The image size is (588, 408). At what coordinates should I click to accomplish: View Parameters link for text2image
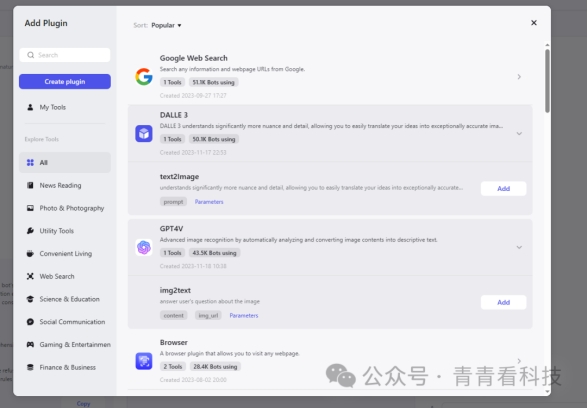click(x=209, y=202)
